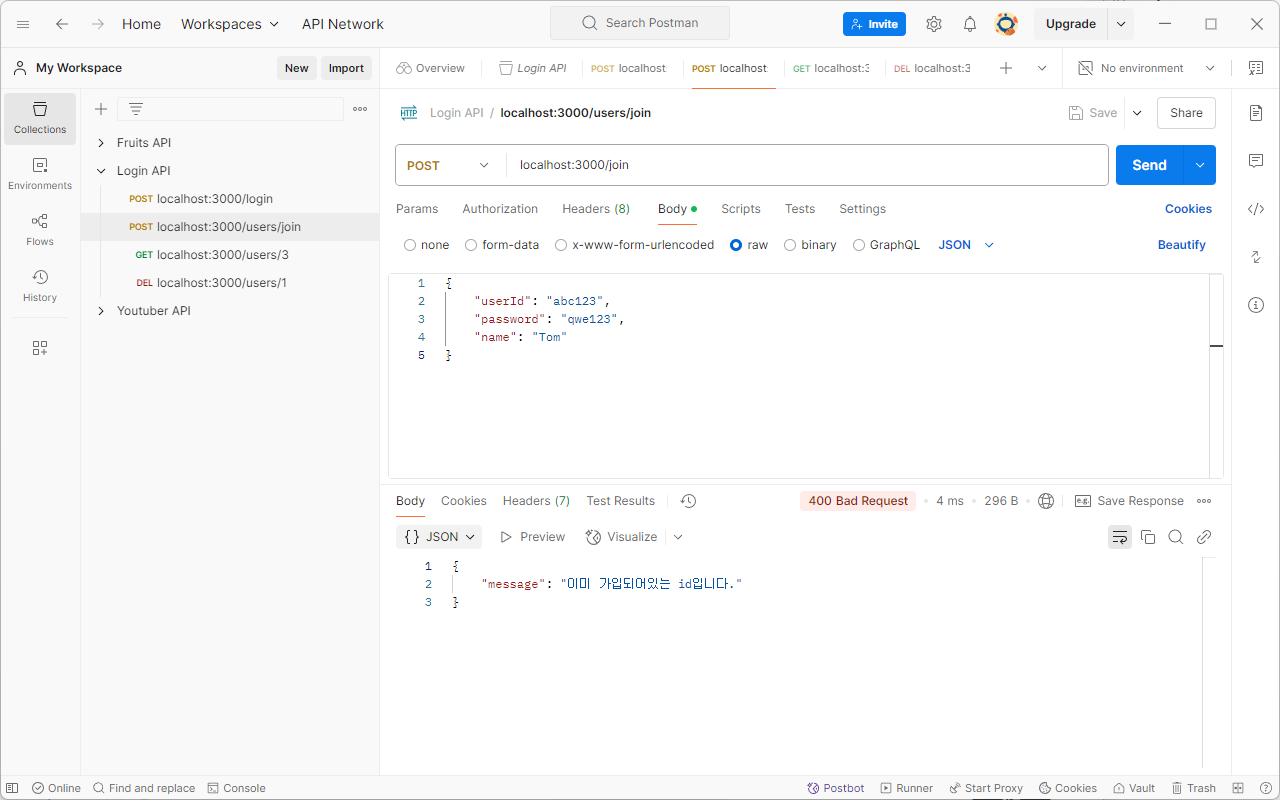Click the Invite button
1280x800 pixels.
874,24
